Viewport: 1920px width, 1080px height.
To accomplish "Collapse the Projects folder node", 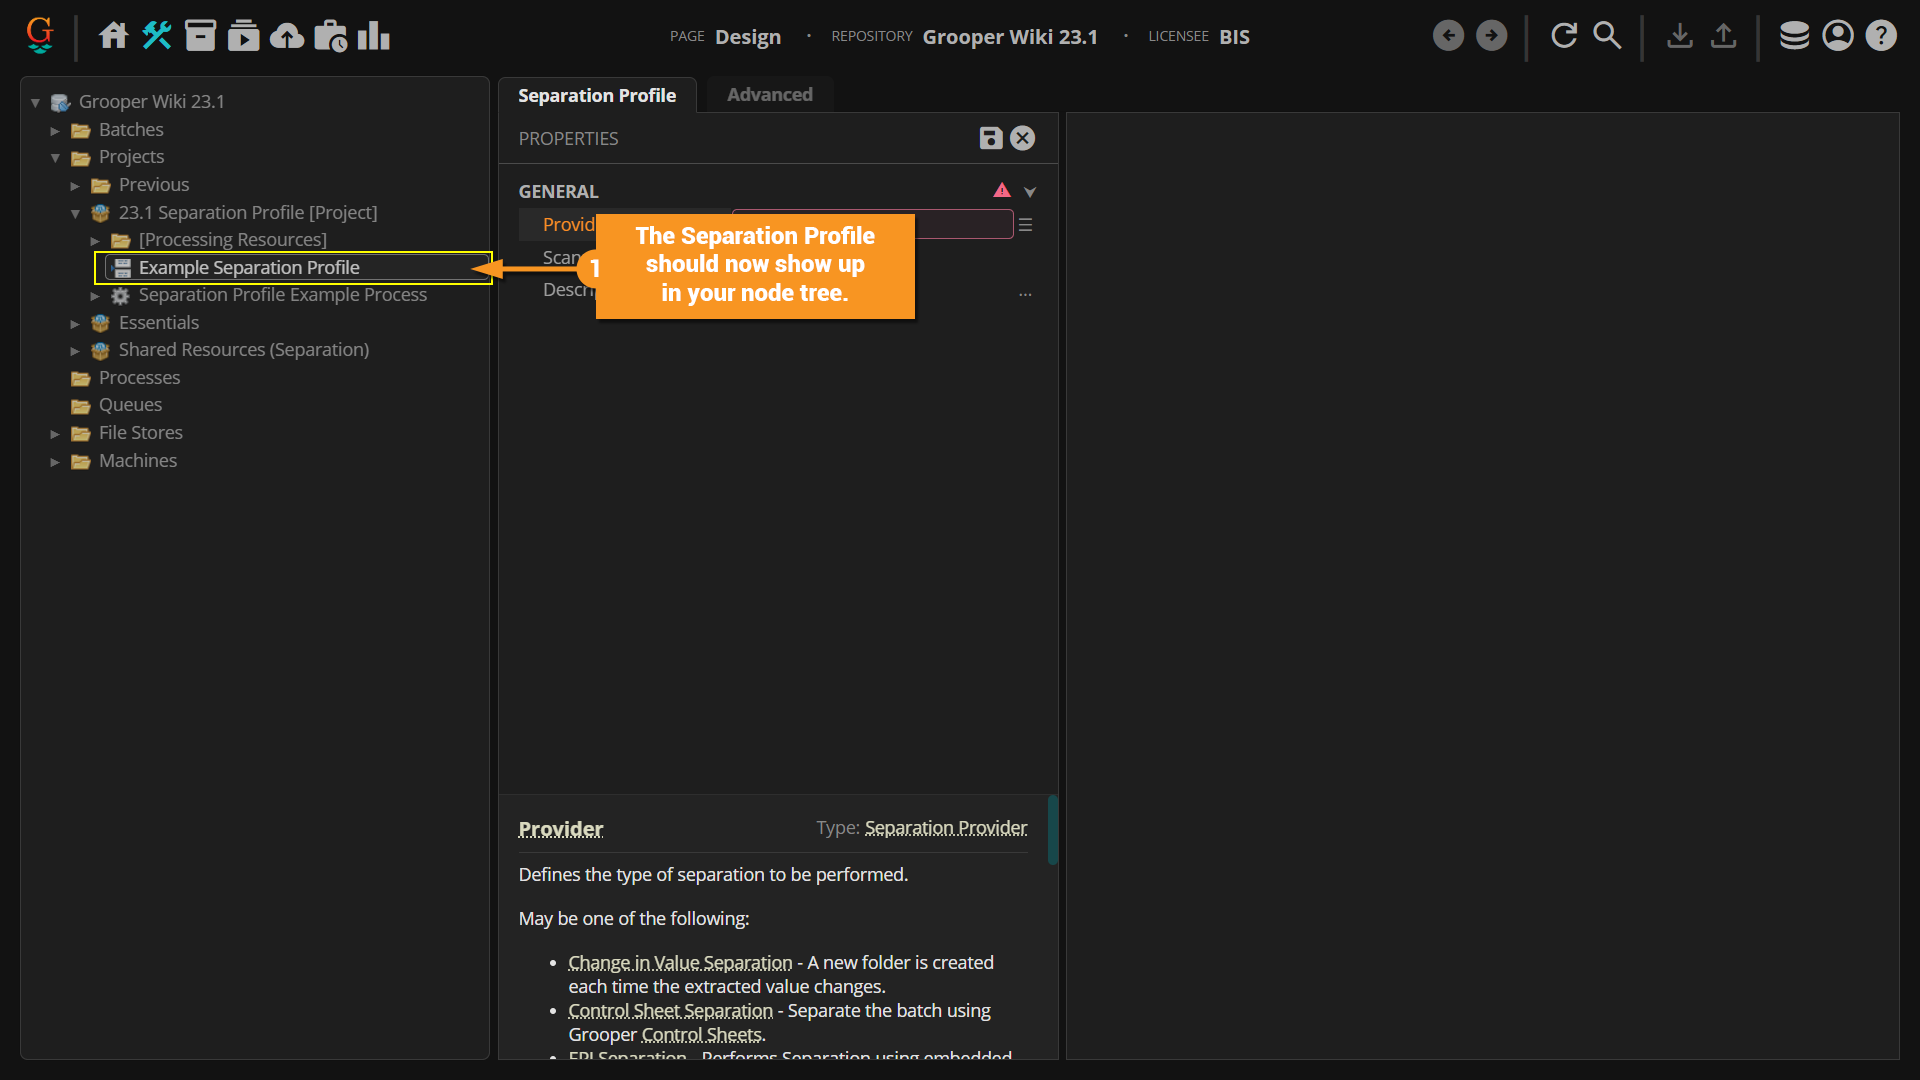I will [55, 158].
